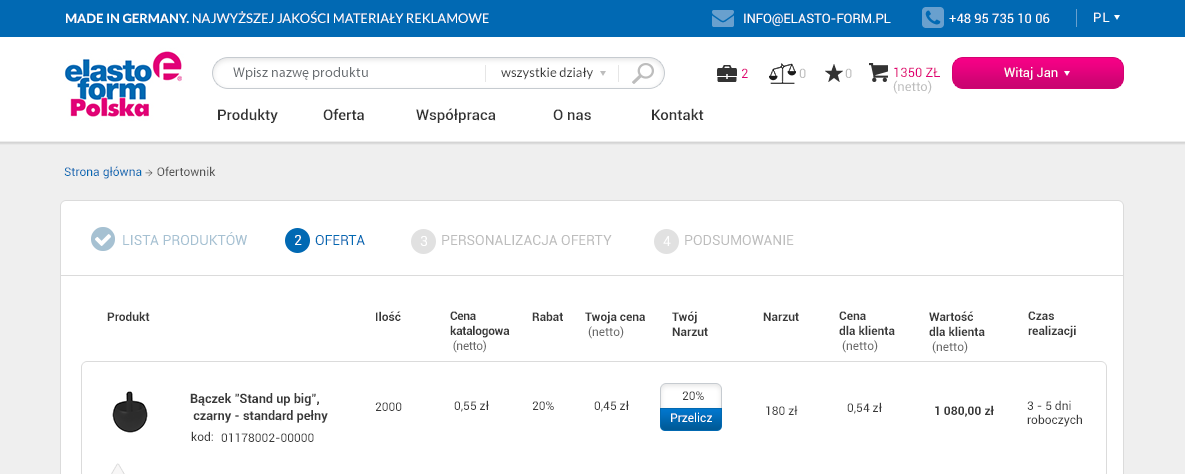Click the 1350 ZŁ cart total
The height and width of the screenshot is (474, 1185).
coord(916,73)
